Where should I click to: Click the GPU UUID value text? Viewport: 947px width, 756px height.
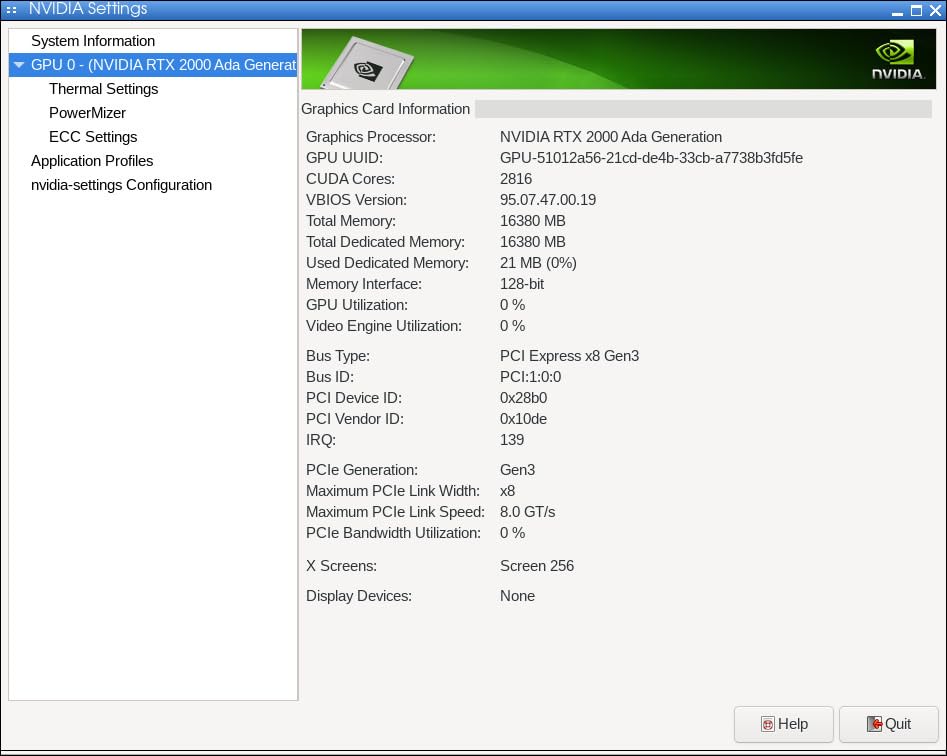pyautogui.click(x=651, y=158)
